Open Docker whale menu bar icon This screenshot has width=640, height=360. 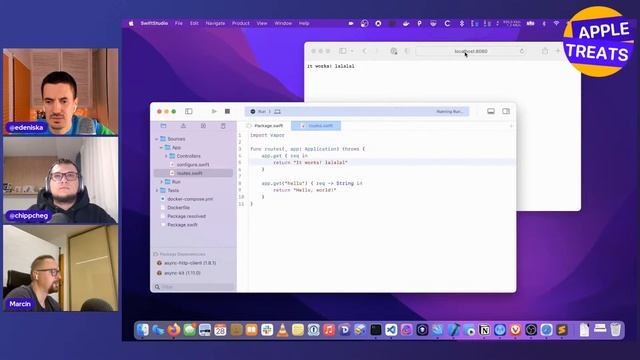(406, 24)
